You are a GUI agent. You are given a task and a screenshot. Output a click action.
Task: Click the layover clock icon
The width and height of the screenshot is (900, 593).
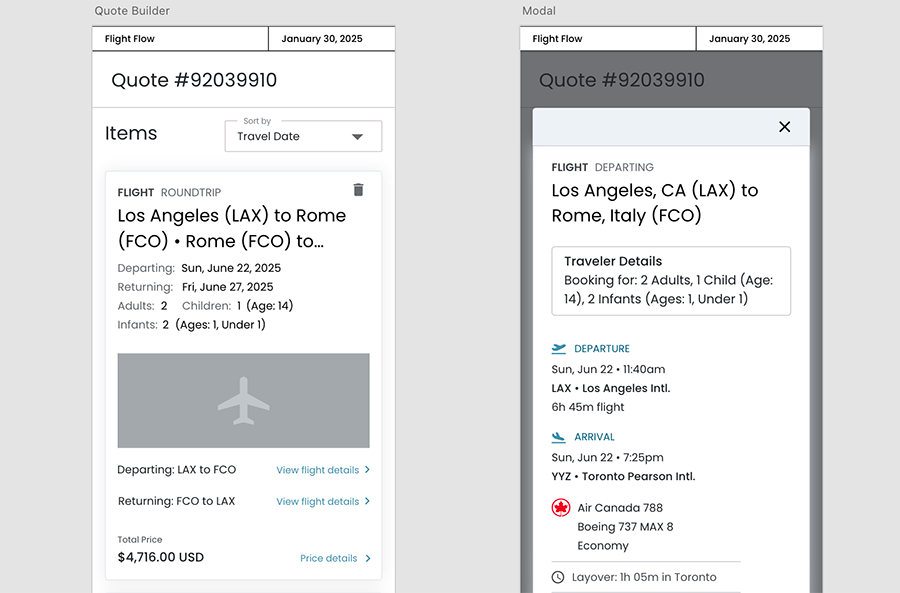(x=558, y=577)
